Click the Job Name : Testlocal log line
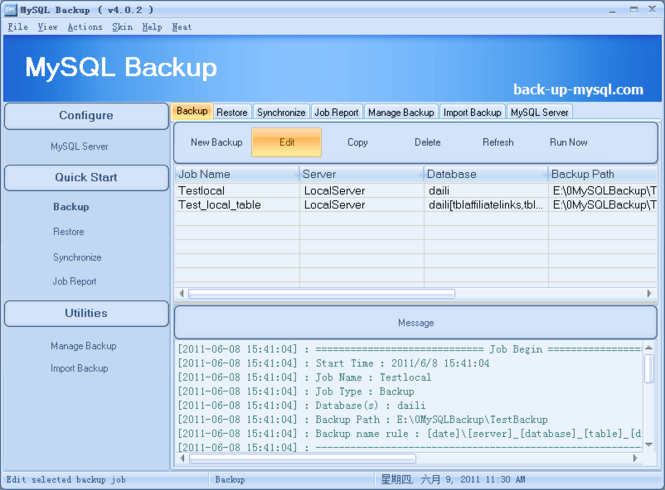The image size is (665, 490). pyautogui.click(x=304, y=378)
